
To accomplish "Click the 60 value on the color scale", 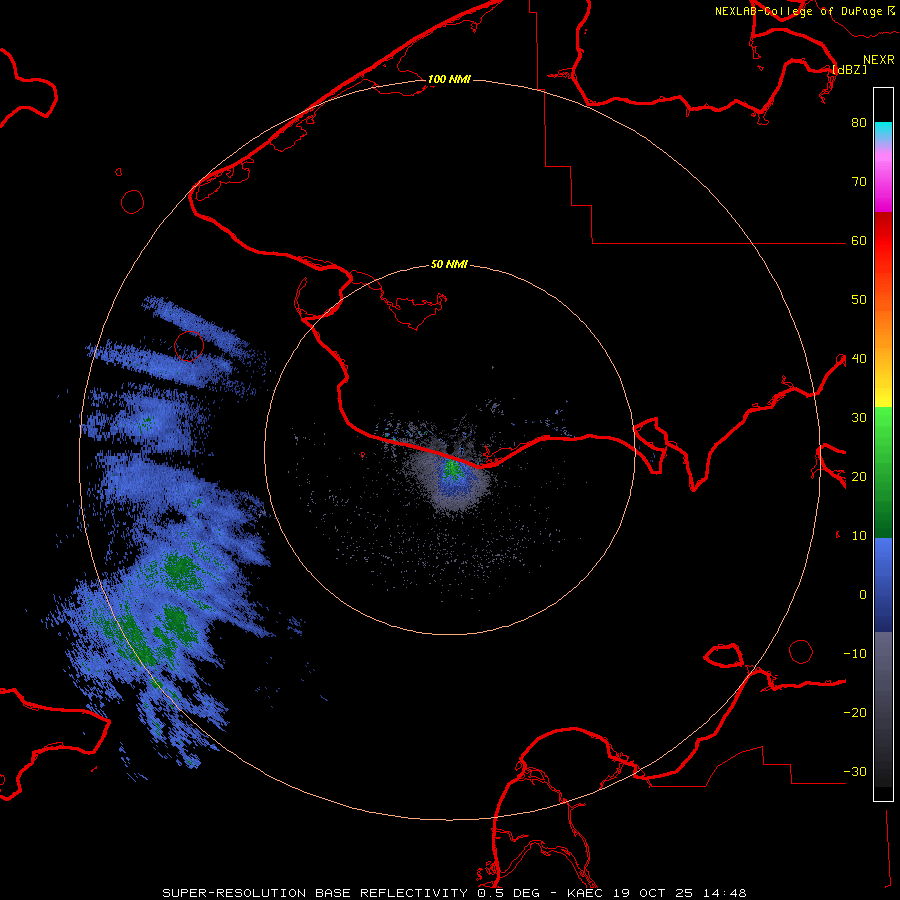I will [859, 240].
